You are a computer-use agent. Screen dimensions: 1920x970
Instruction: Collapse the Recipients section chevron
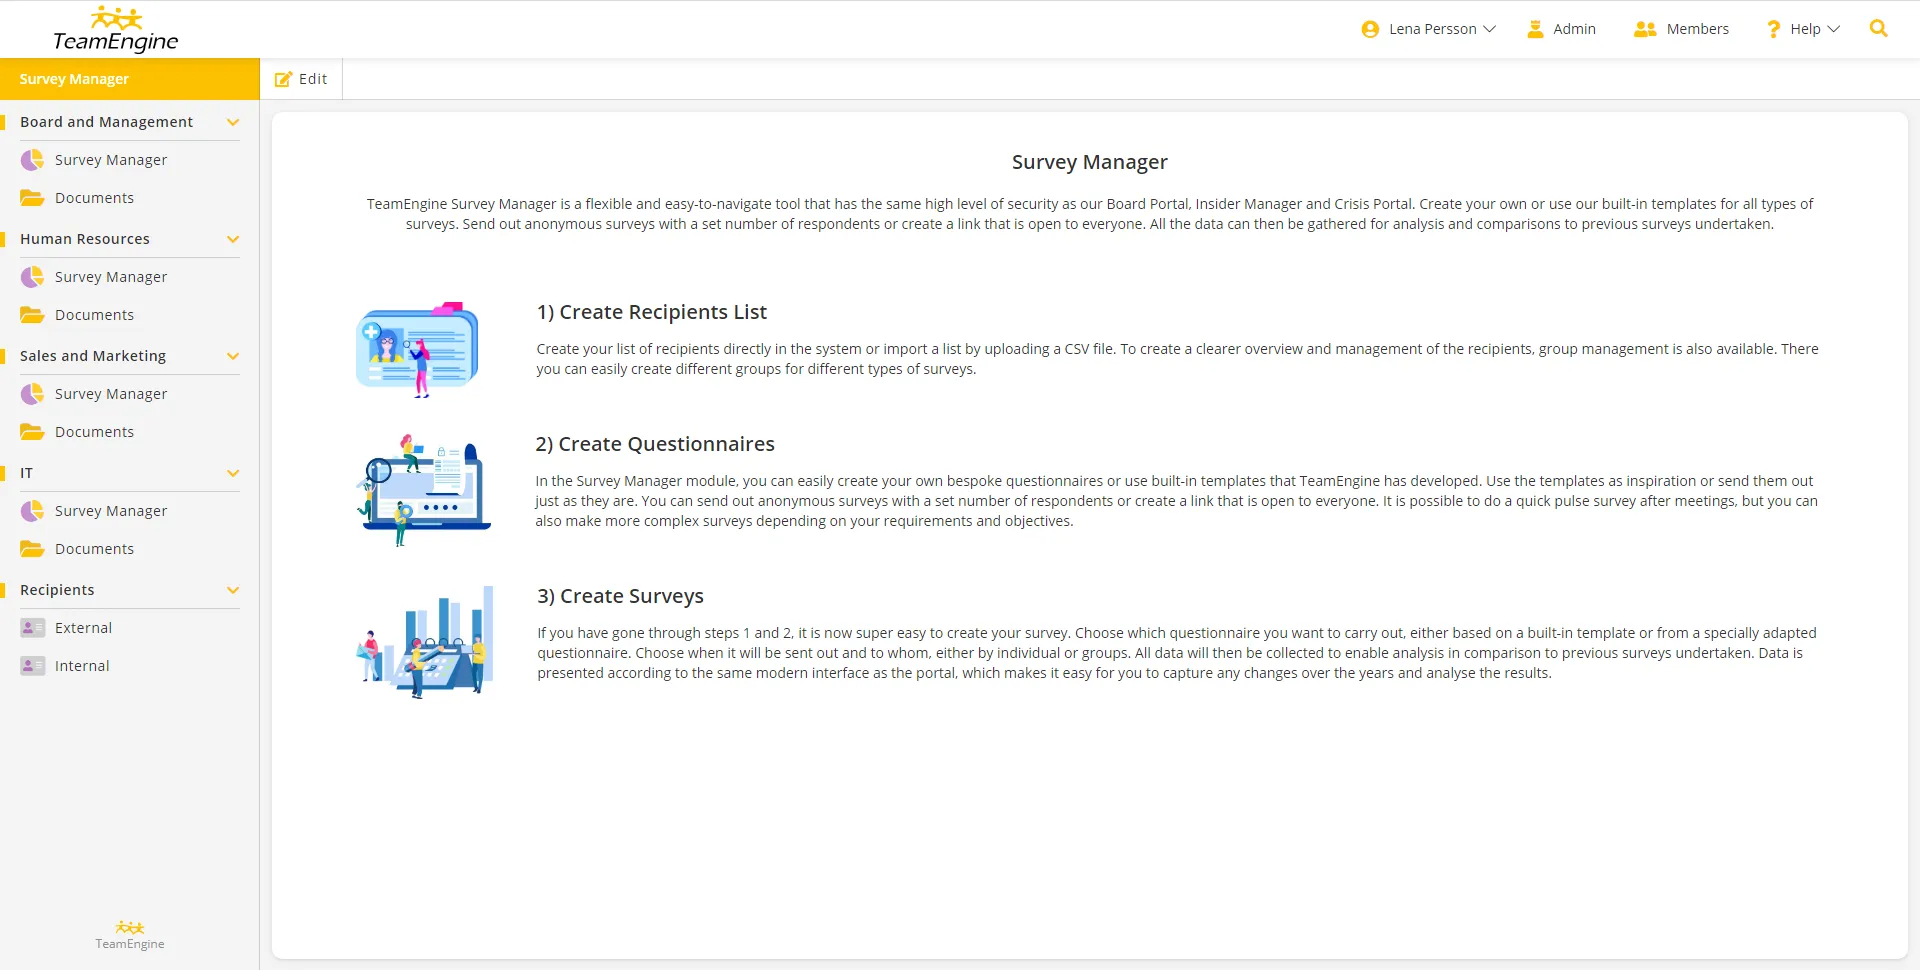coord(233,590)
